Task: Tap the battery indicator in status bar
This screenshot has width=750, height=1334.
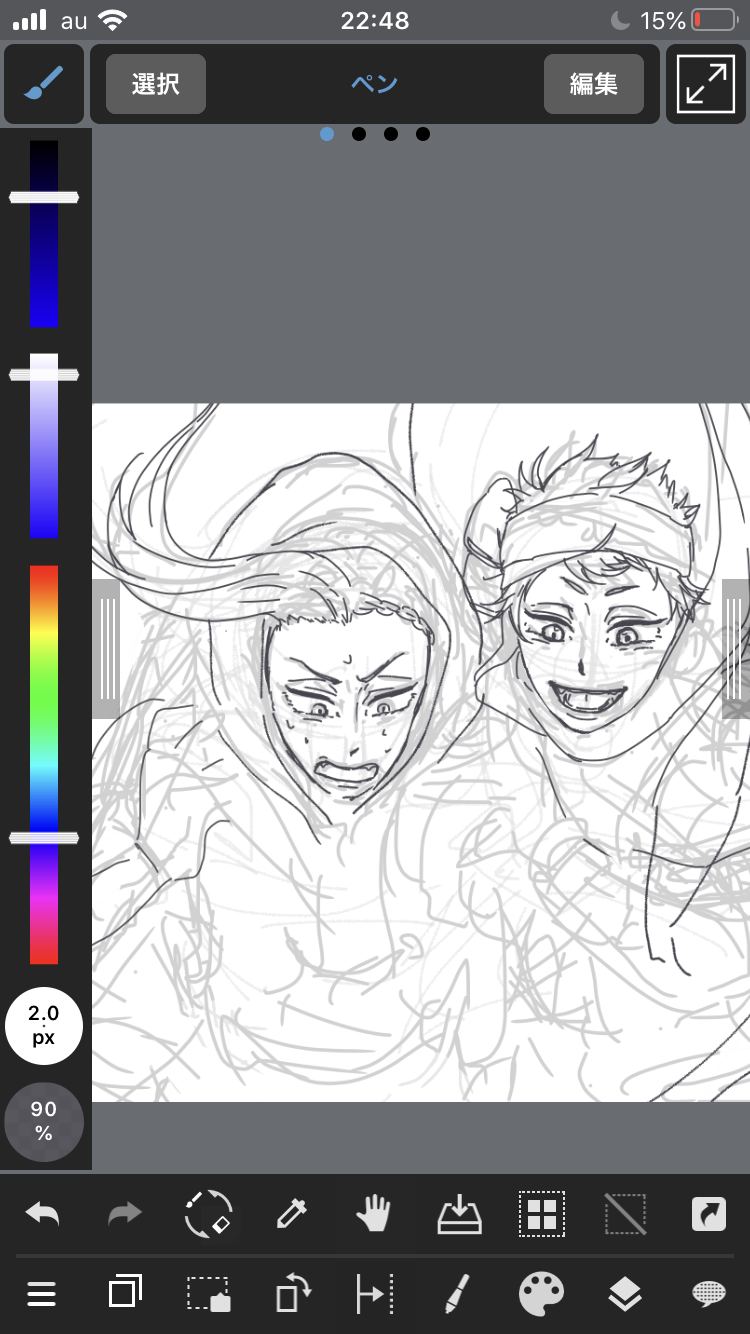Action: pos(713,20)
